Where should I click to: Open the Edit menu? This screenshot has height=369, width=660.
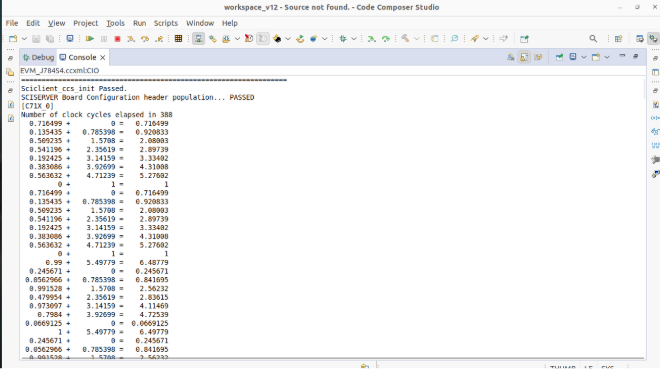pyautogui.click(x=33, y=23)
